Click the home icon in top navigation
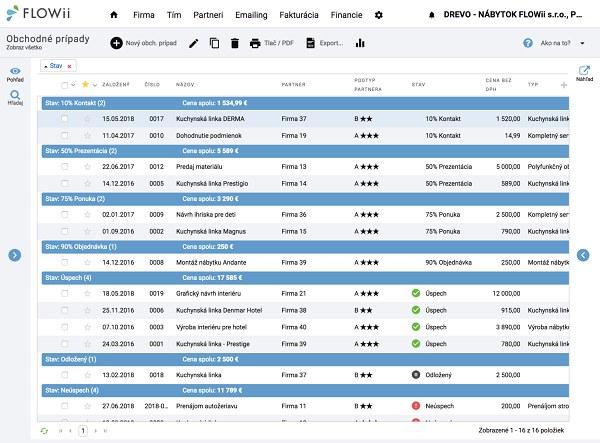 pos(113,15)
